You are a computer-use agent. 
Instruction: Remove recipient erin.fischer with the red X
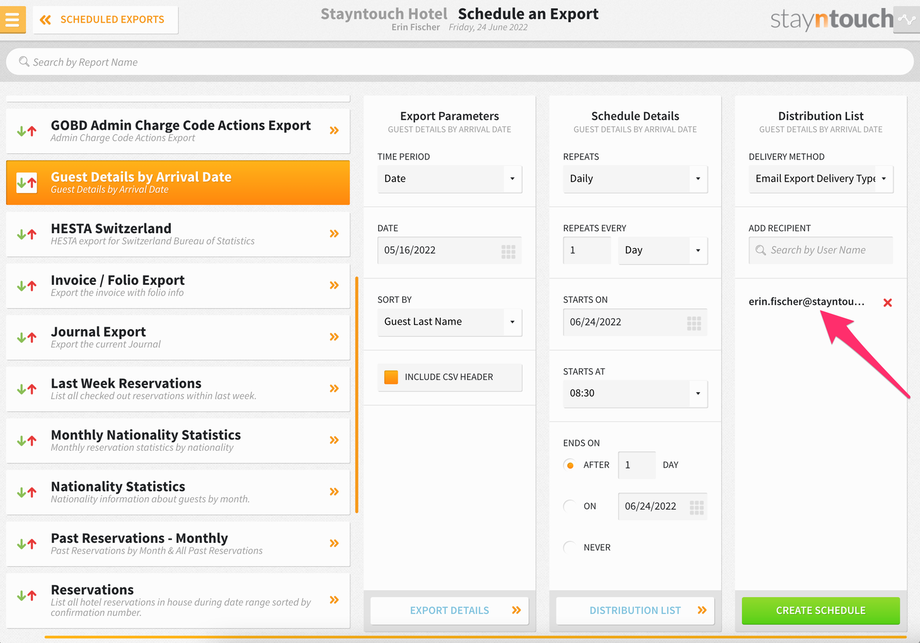point(888,302)
